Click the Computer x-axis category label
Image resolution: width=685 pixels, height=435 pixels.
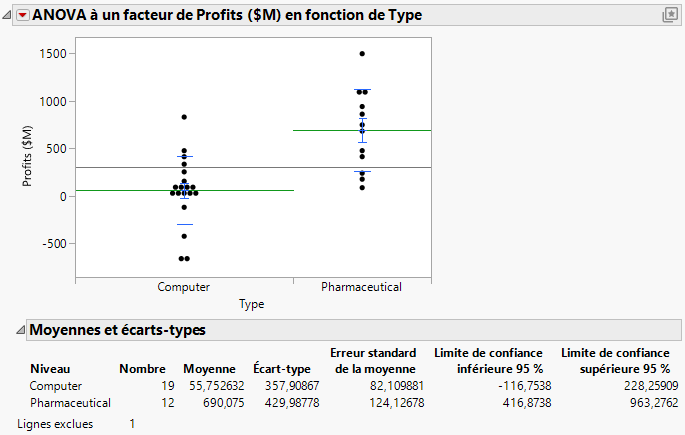tap(184, 287)
